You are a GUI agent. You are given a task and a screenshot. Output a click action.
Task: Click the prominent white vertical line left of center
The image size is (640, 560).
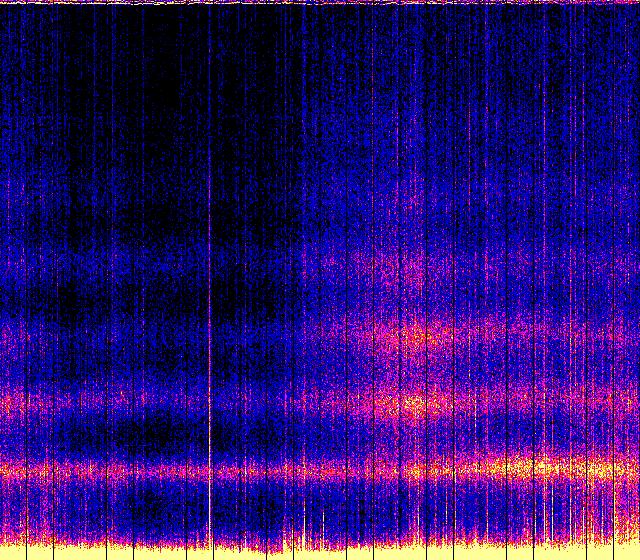tap(209, 300)
